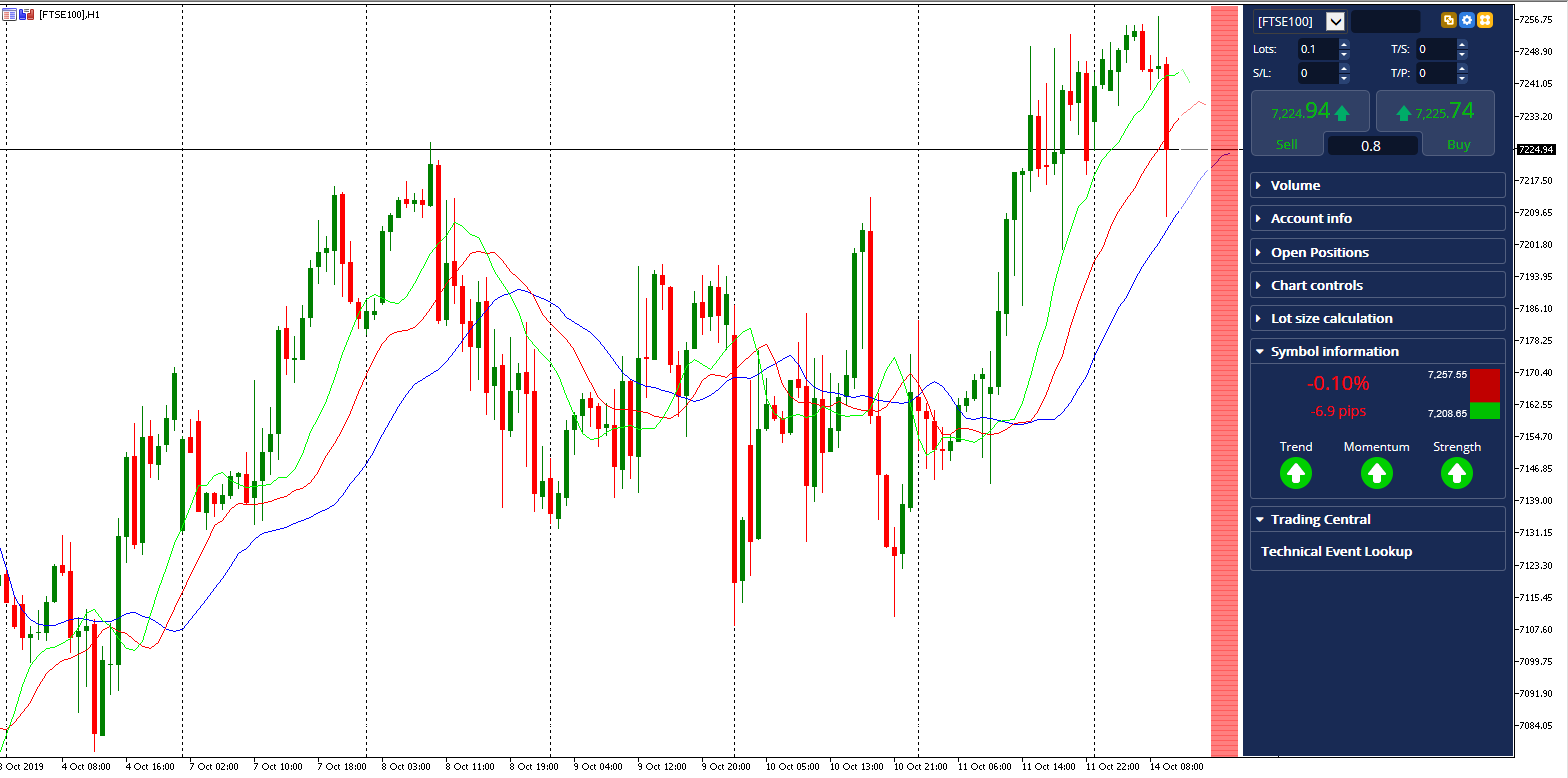Viewport: 1568px width, 778px height.
Task: Click the green Strength up-arrow indicator
Action: (1457, 474)
